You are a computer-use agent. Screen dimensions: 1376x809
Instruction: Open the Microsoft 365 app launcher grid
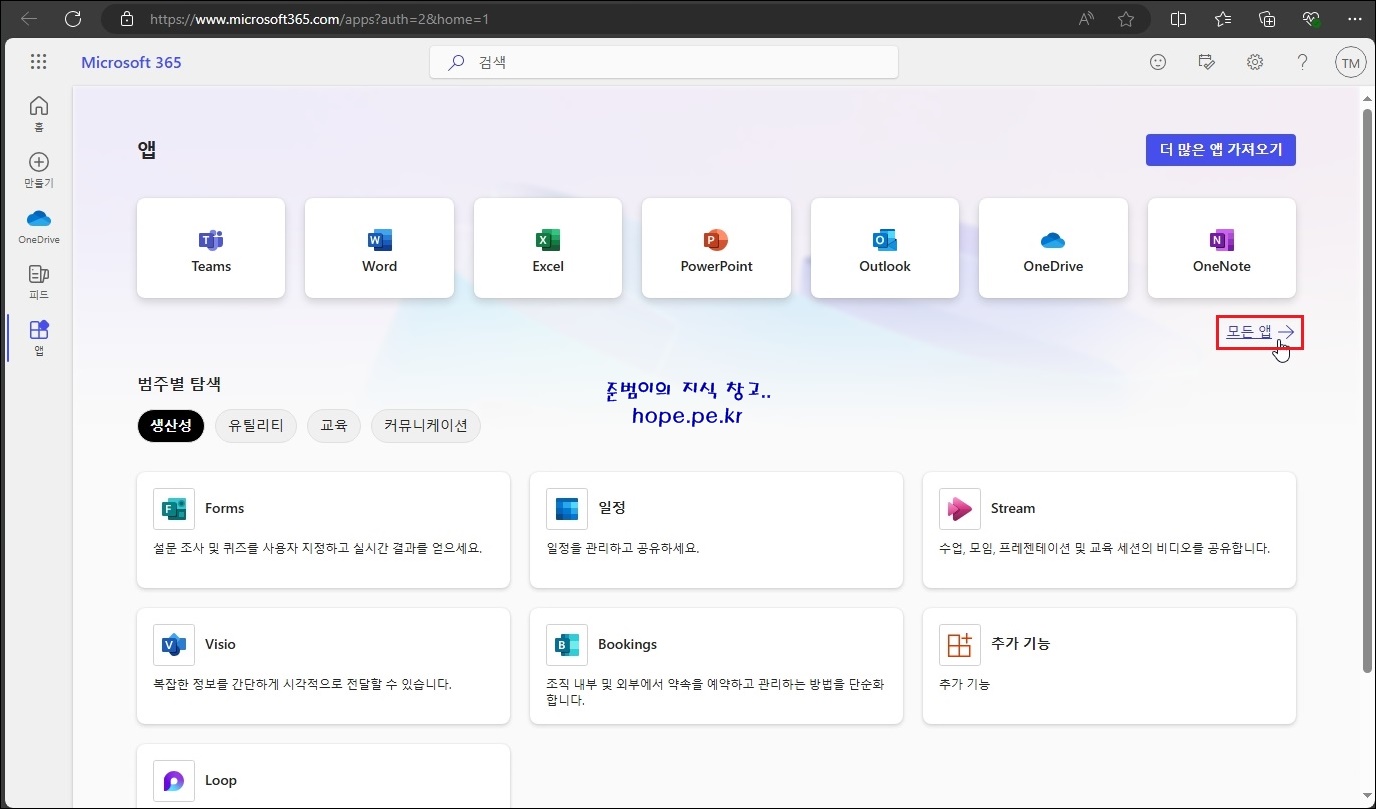coord(39,62)
